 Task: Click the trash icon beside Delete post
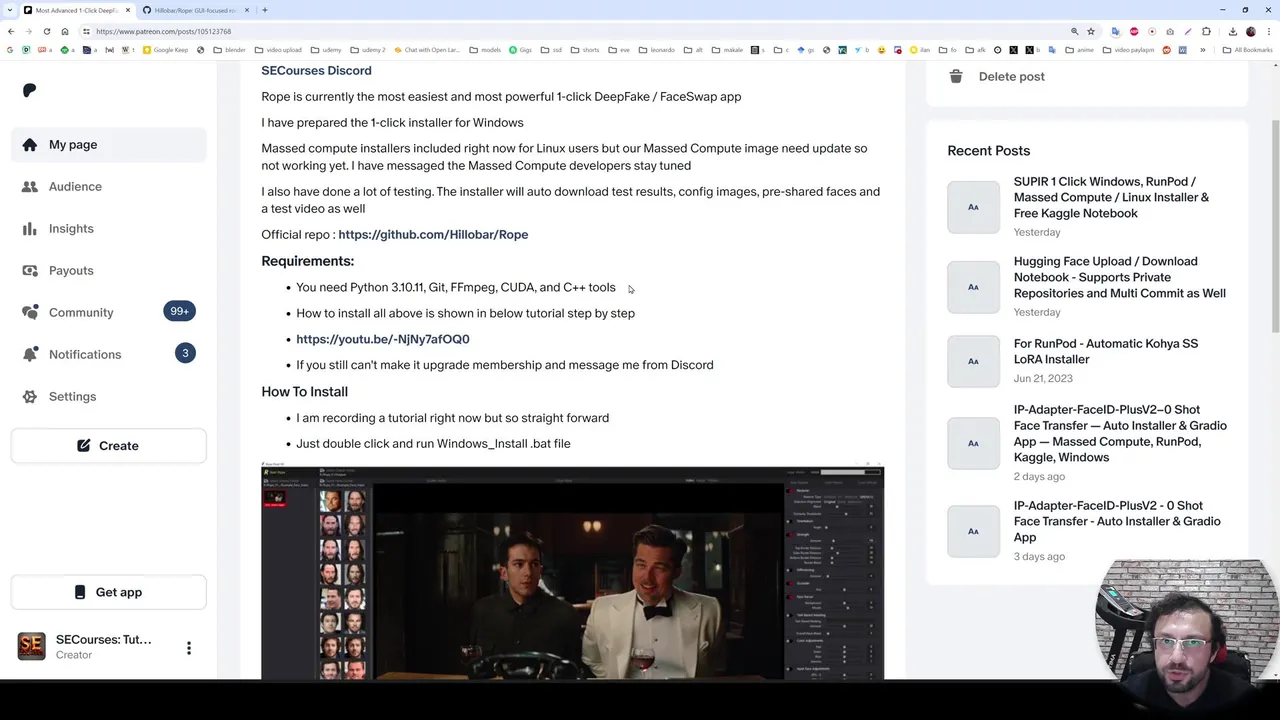coord(956,76)
